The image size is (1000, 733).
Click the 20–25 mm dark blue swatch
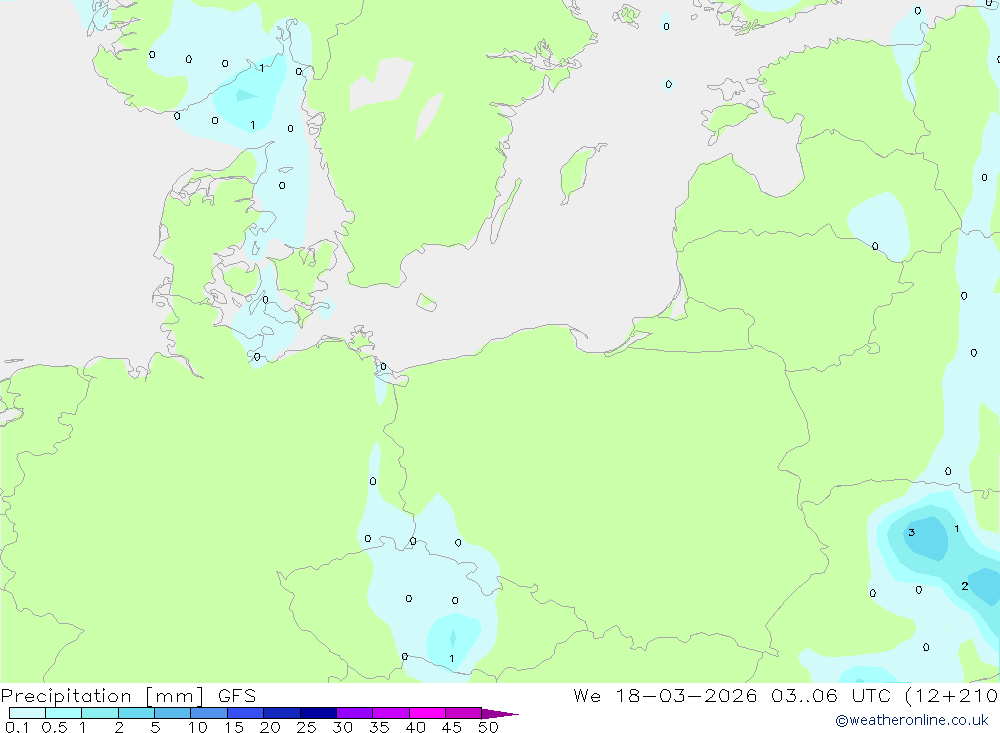(x=282, y=713)
